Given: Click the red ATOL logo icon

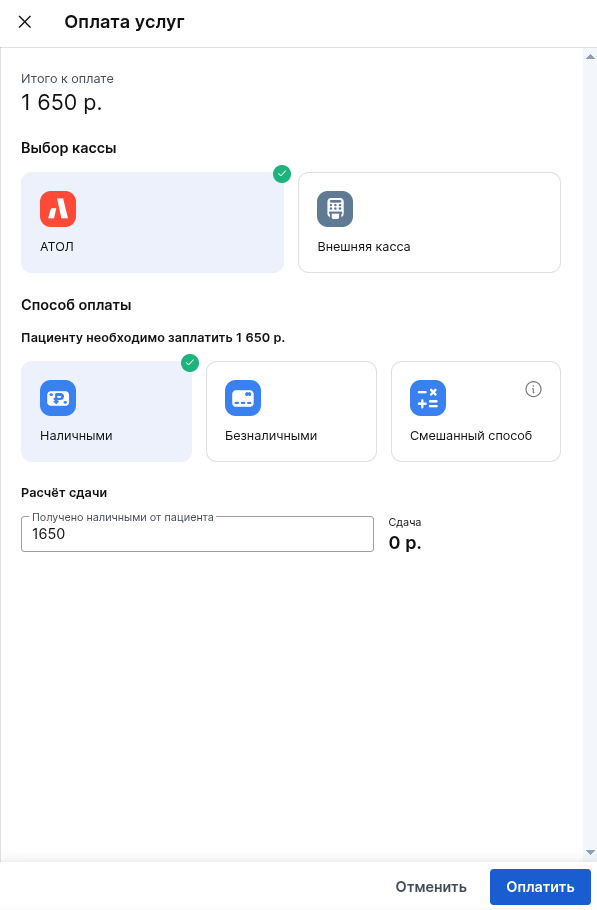Looking at the screenshot, I should pyautogui.click(x=58, y=209).
